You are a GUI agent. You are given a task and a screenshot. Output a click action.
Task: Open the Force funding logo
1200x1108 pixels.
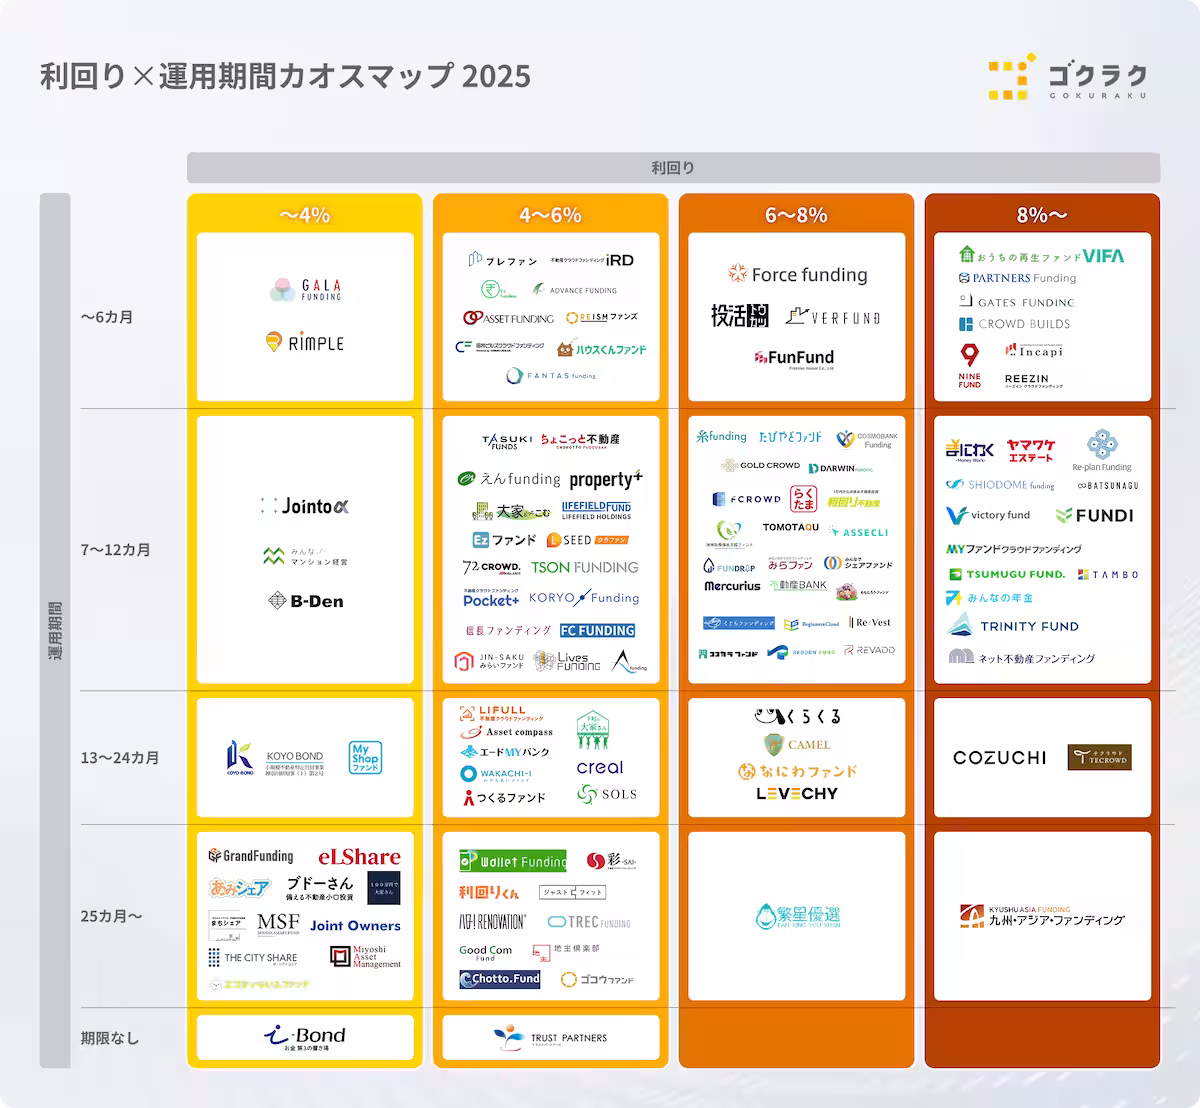797,274
